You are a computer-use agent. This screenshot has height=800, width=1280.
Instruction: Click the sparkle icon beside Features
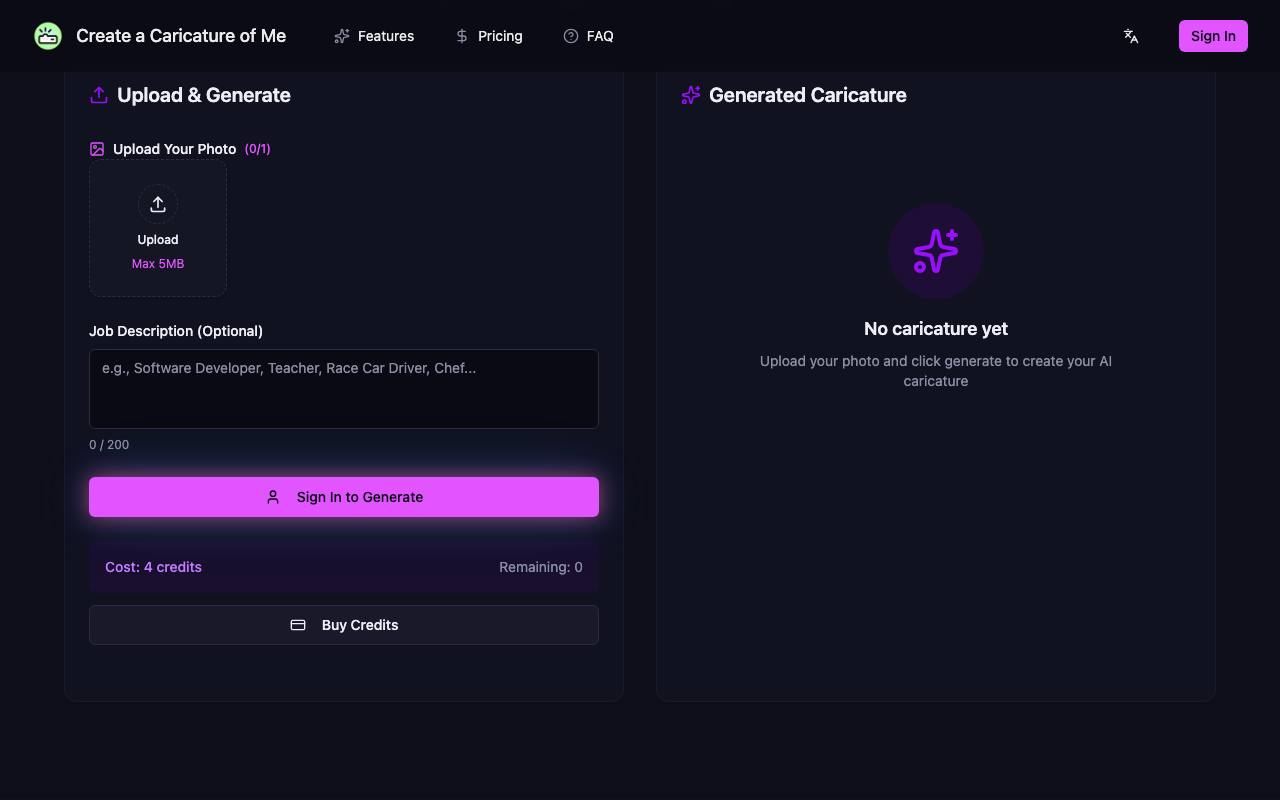(x=342, y=36)
